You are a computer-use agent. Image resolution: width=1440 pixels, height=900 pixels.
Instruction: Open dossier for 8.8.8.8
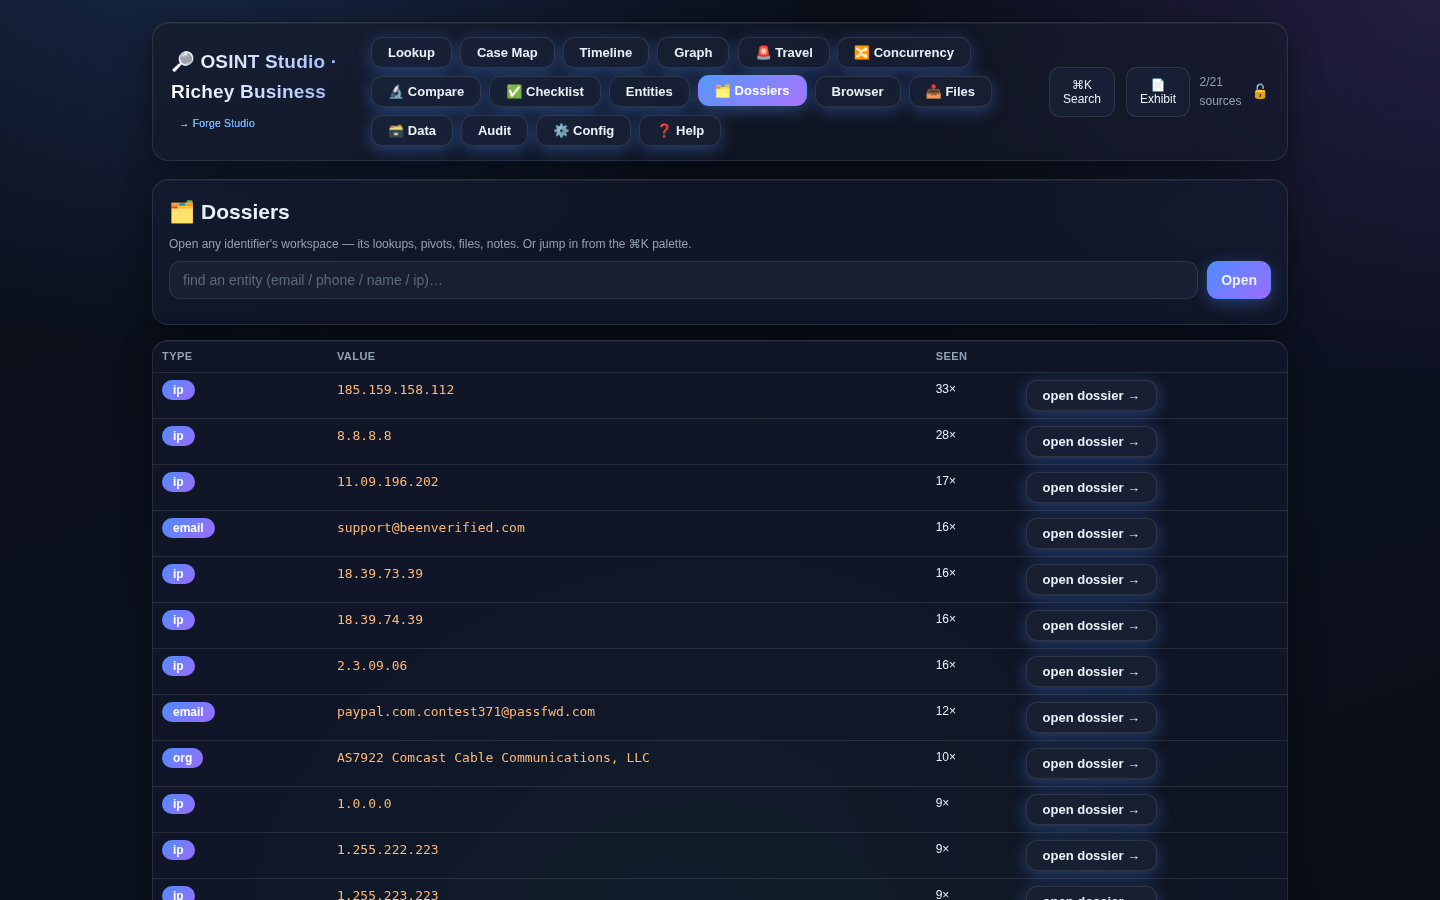click(1091, 442)
